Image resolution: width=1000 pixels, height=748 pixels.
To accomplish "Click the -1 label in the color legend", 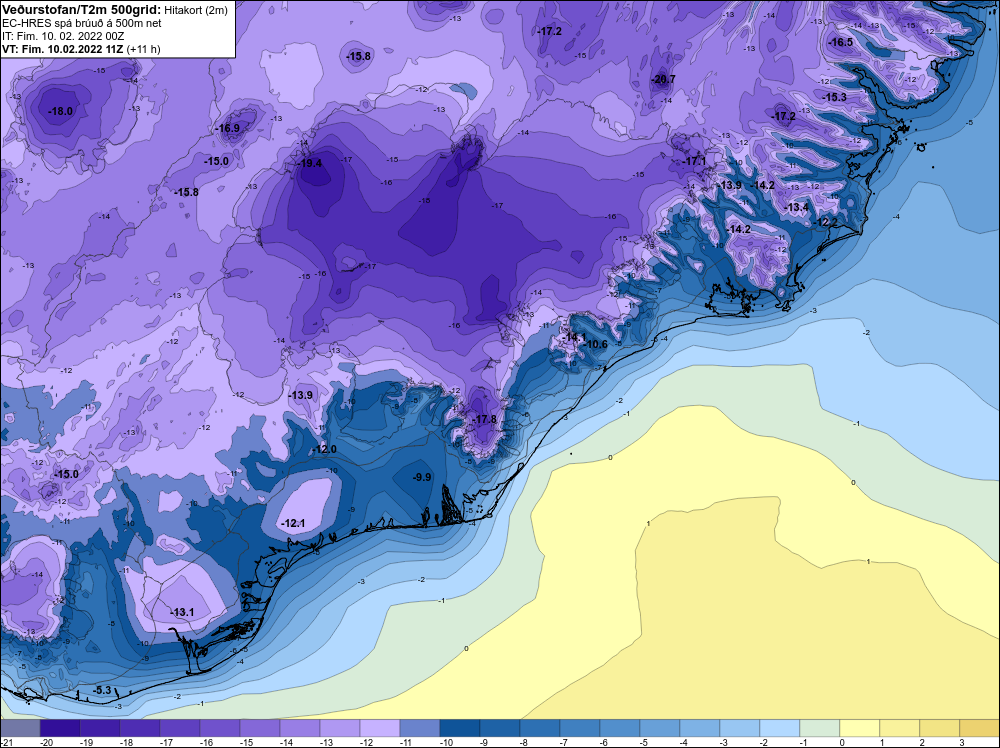I will coord(805,743).
